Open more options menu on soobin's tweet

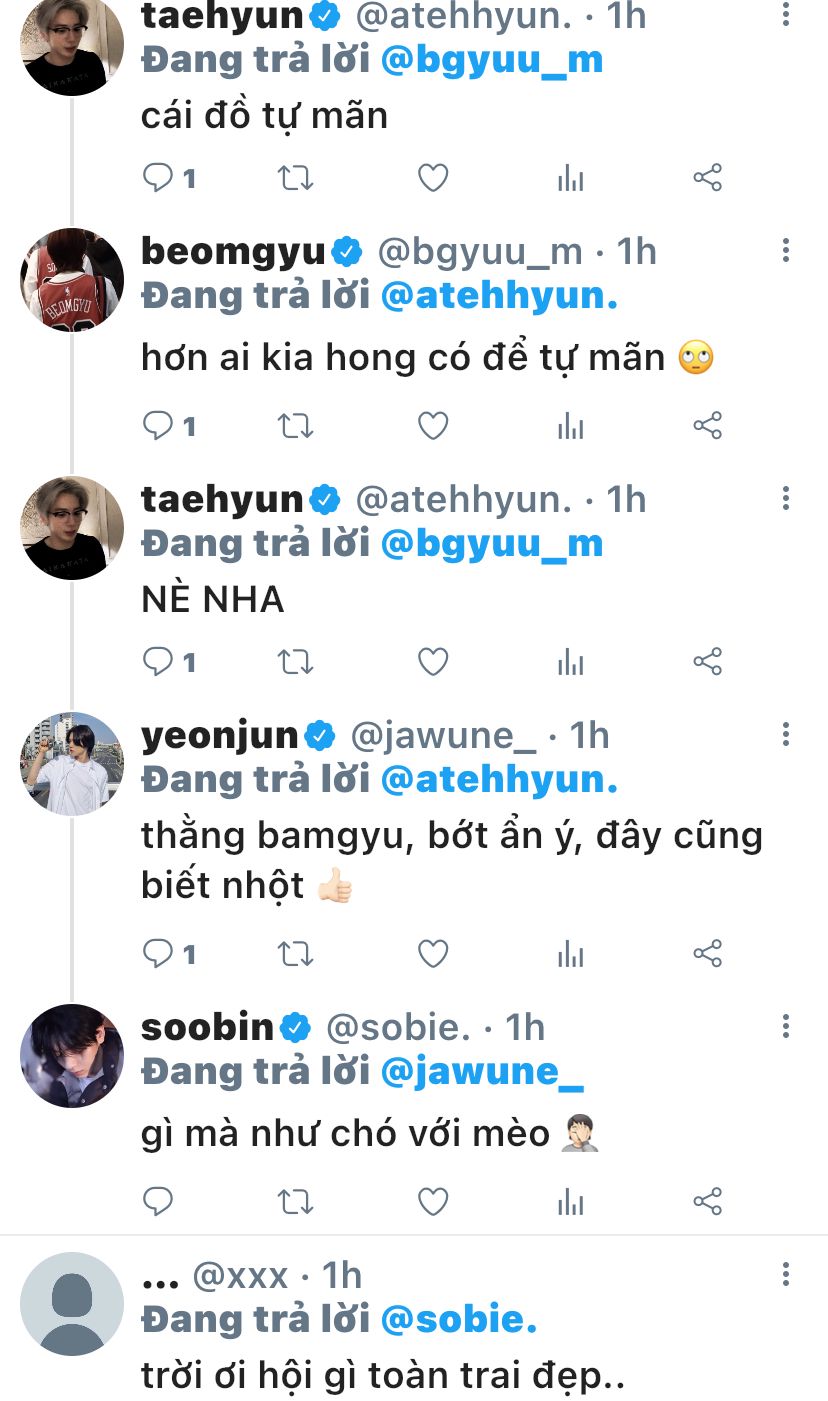(x=786, y=1026)
